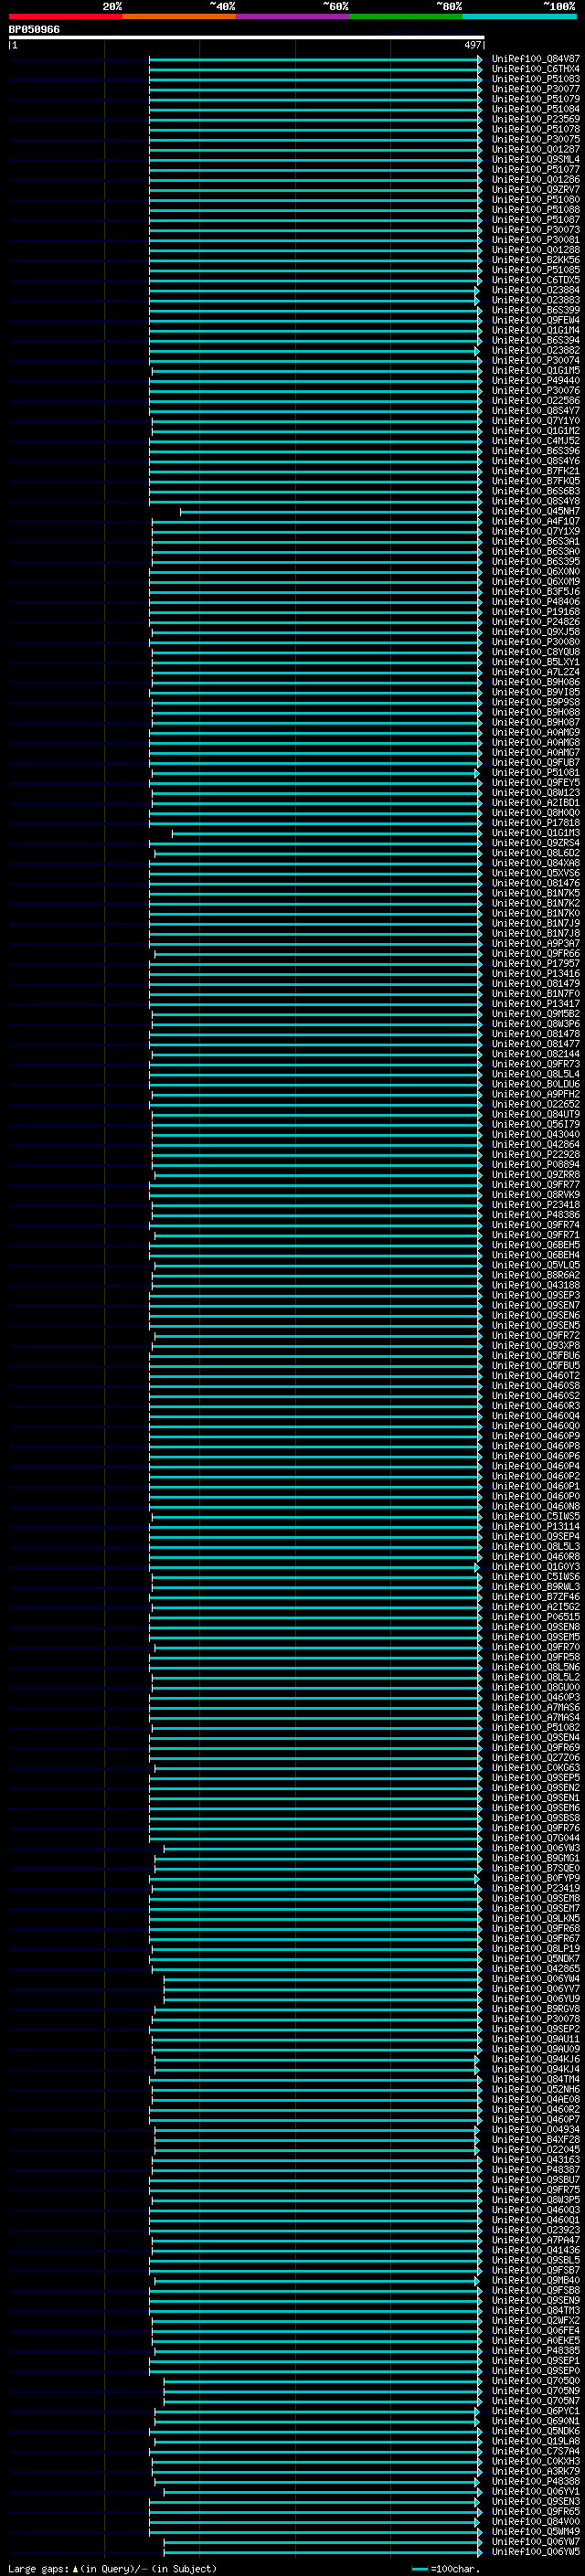
Task: Open the UniRef100_O23923 entry
Action: [535, 2230]
